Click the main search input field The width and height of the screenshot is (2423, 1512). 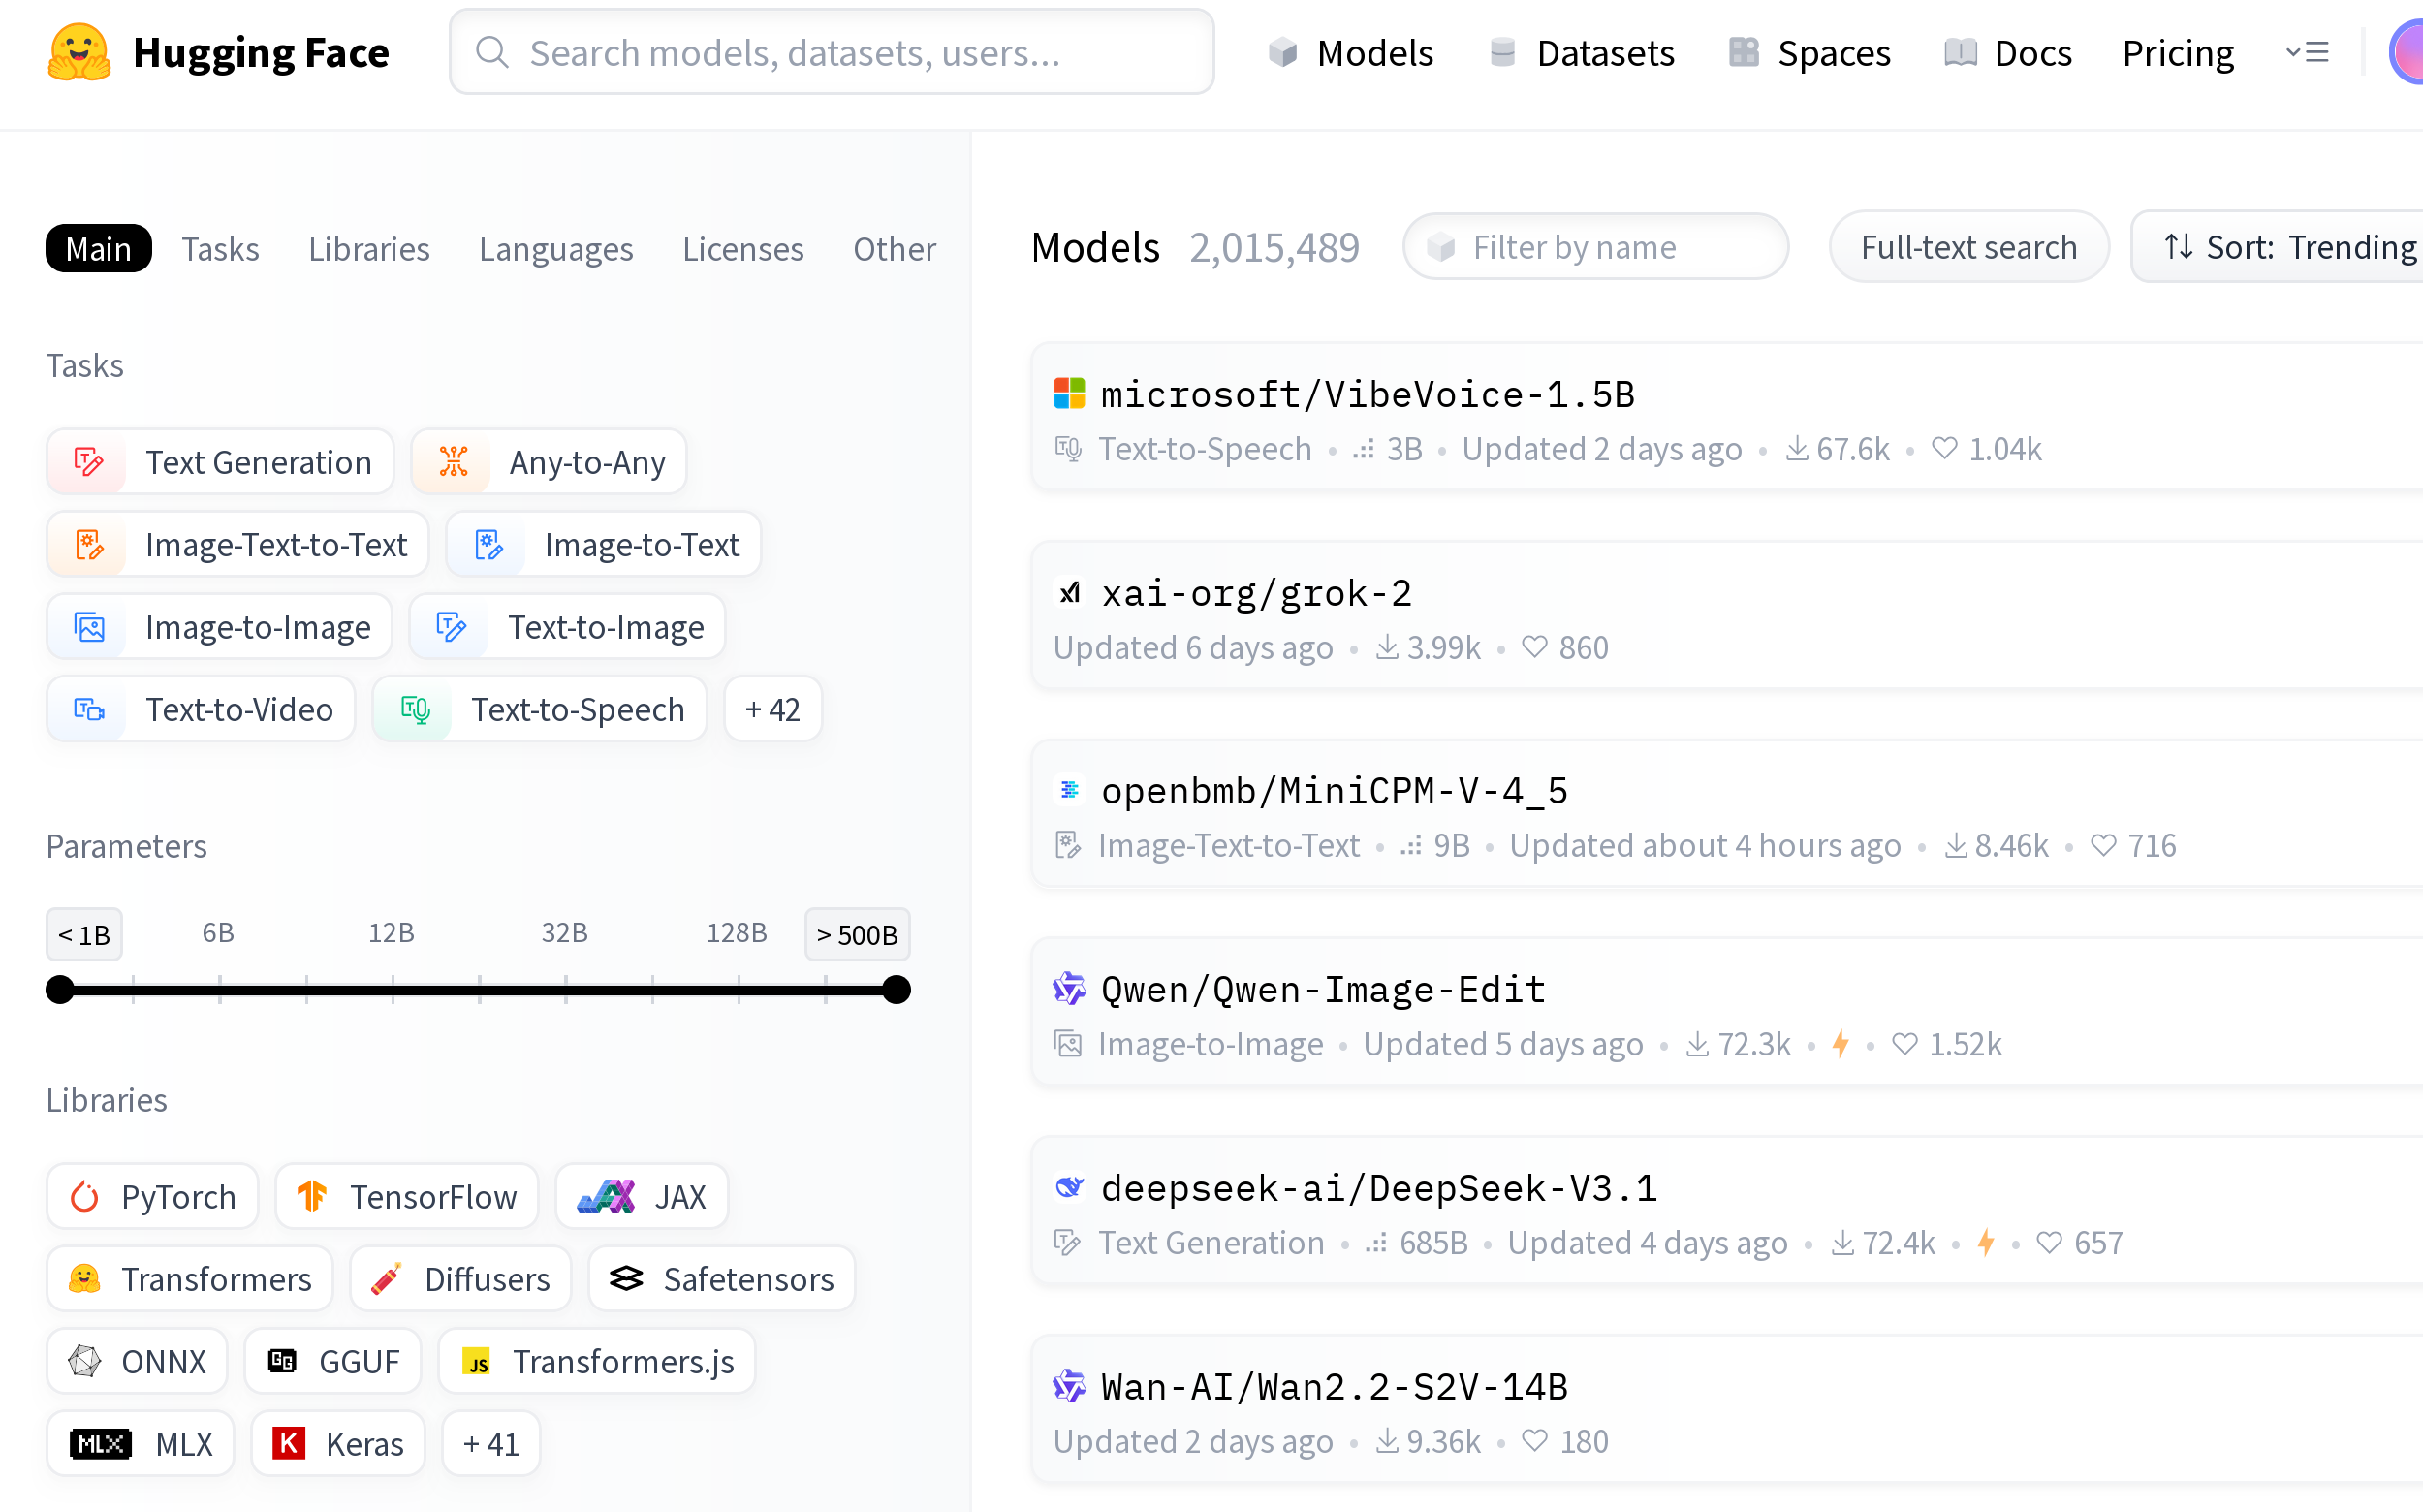point(832,52)
